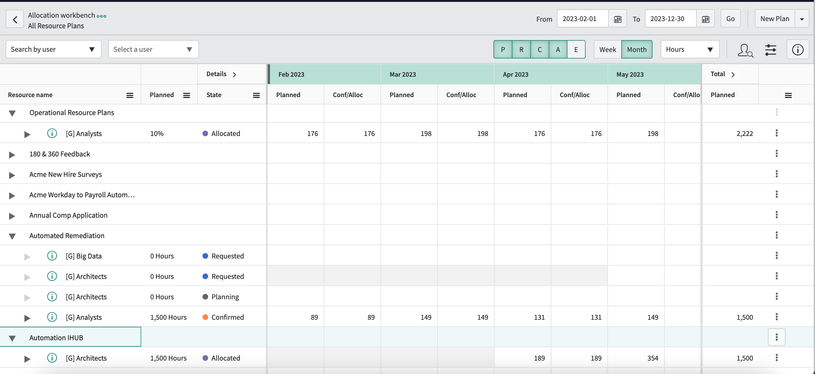Open the From date calendar picker
815x374 pixels.
pos(617,19)
